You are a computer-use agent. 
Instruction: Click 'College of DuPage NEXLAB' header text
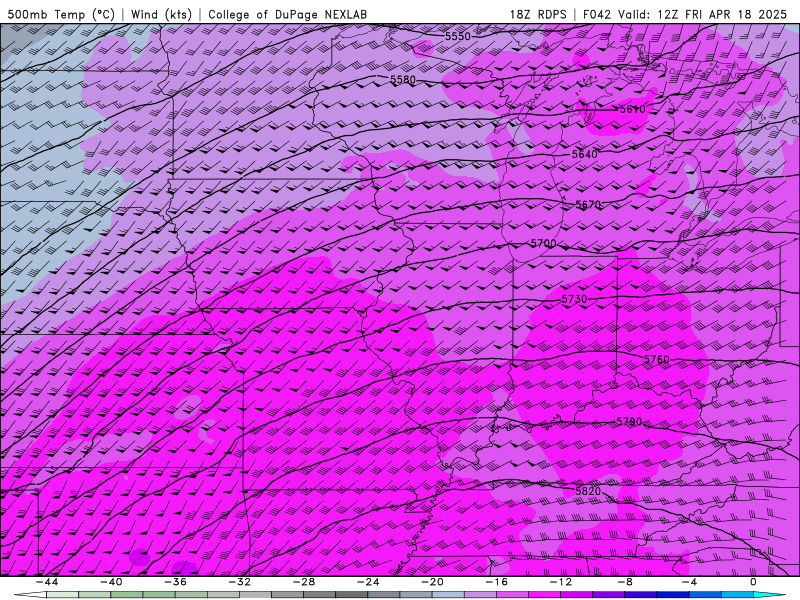pos(287,14)
